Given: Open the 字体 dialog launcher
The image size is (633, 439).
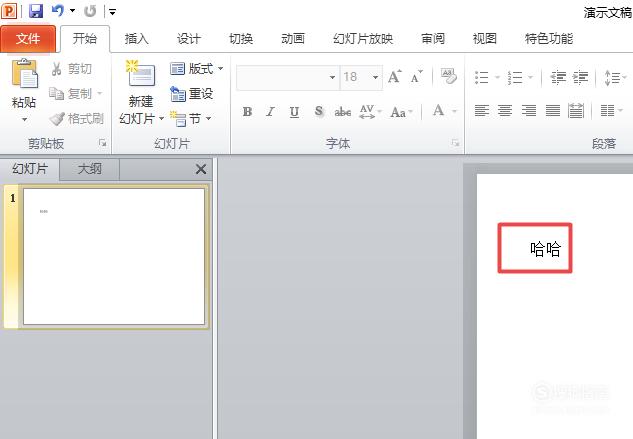Looking at the screenshot, I should [455, 143].
